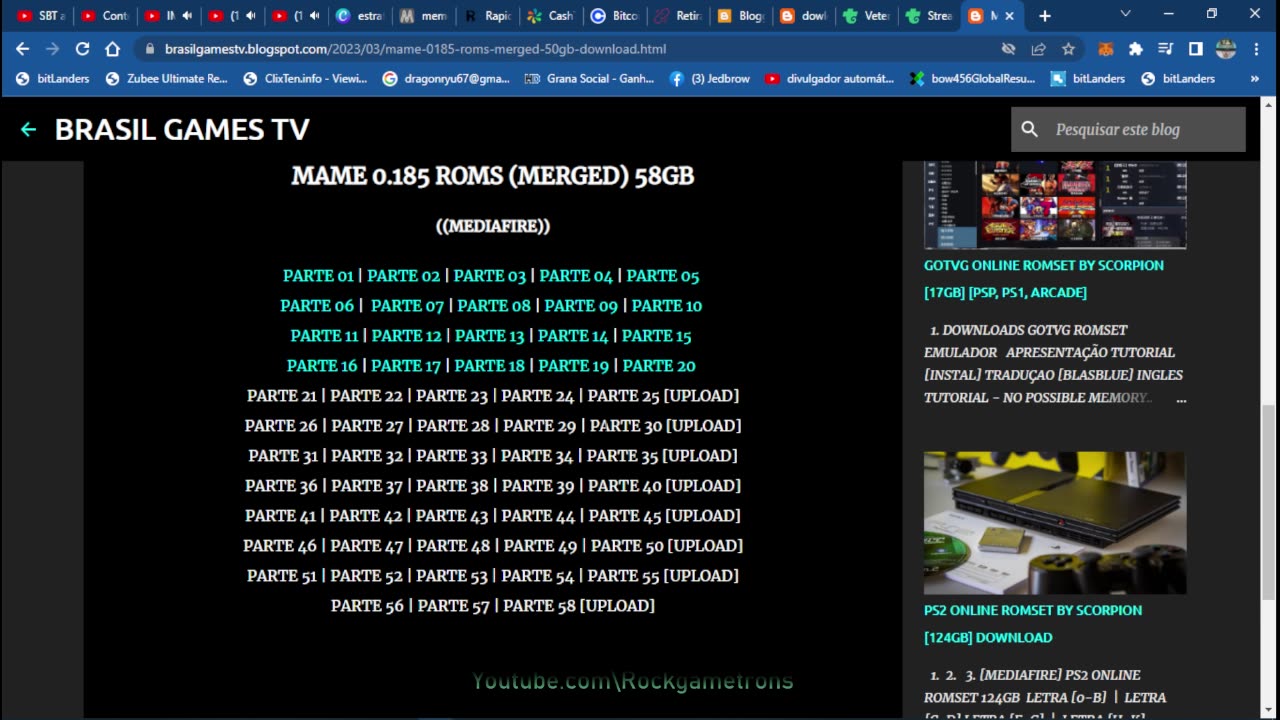Click the BRASIL GAMES TV blog title
The width and height of the screenshot is (1280, 720).
click(182, 129)
